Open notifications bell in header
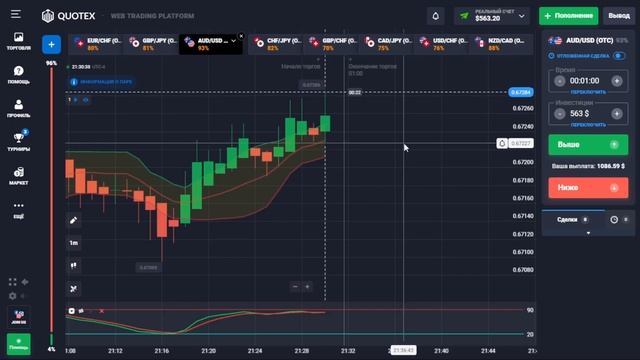 coord(436,16)
